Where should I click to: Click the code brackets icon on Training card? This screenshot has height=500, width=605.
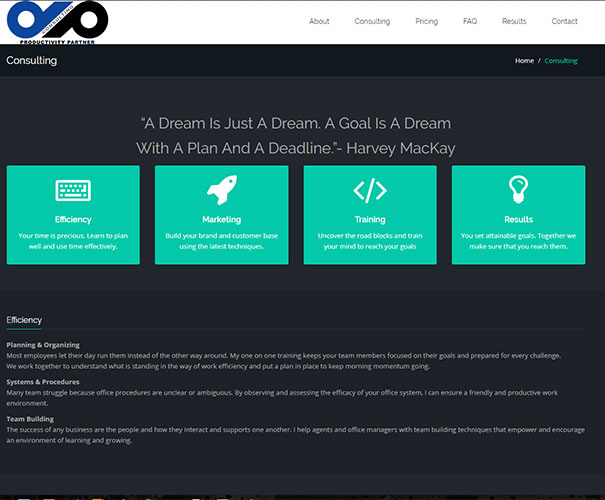pyautogui.click(x=370, y=190)
